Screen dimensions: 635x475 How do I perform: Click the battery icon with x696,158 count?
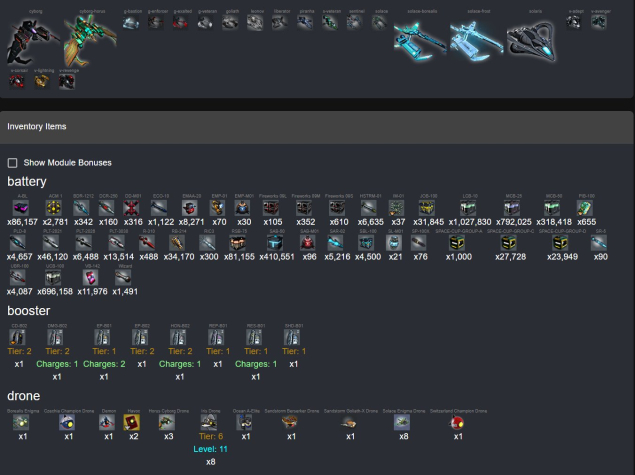[x=54, y=277]
